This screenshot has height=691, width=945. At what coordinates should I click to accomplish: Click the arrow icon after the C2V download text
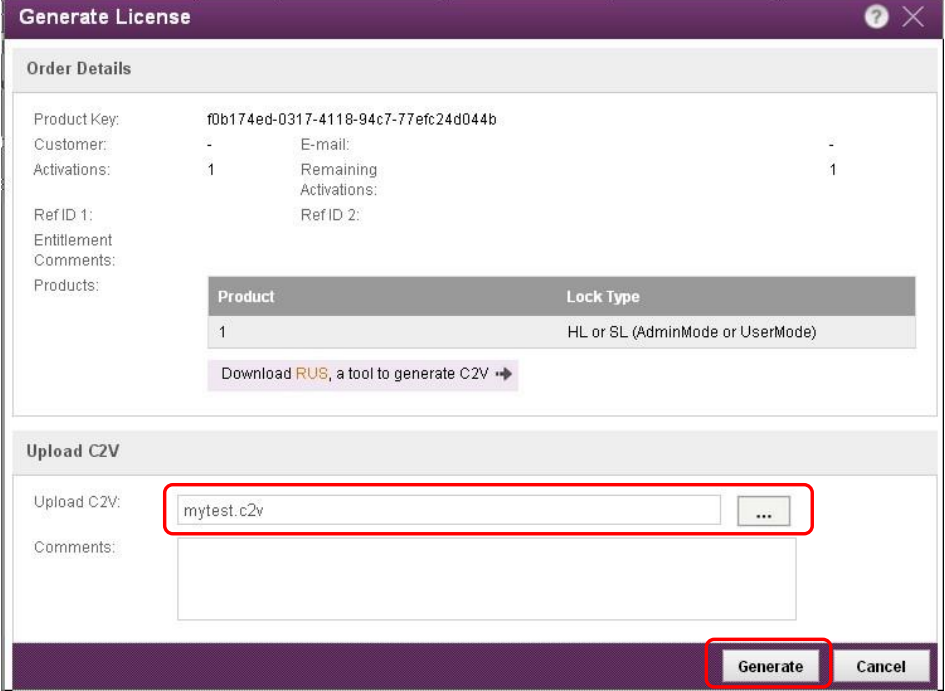(504, 374)
